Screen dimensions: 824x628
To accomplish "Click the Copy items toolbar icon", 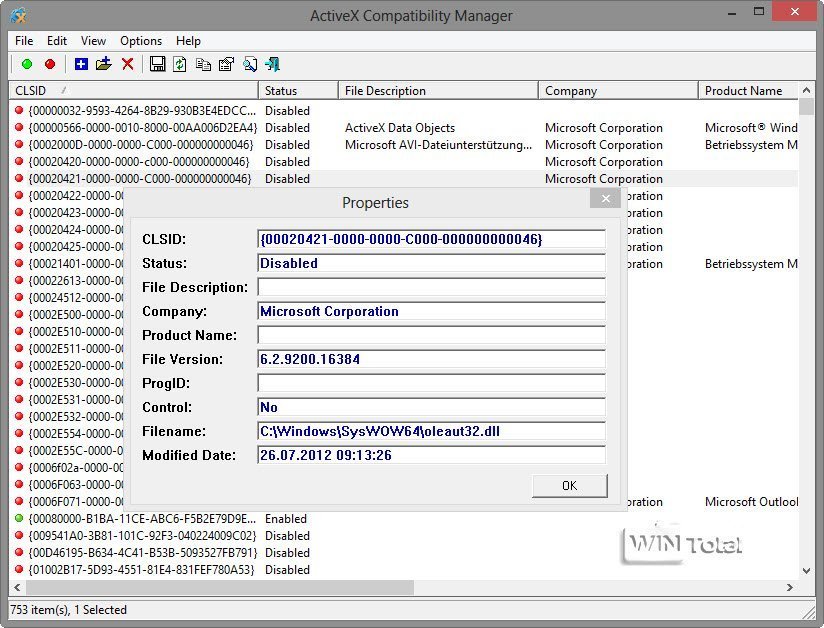I will tap(203, 64).
